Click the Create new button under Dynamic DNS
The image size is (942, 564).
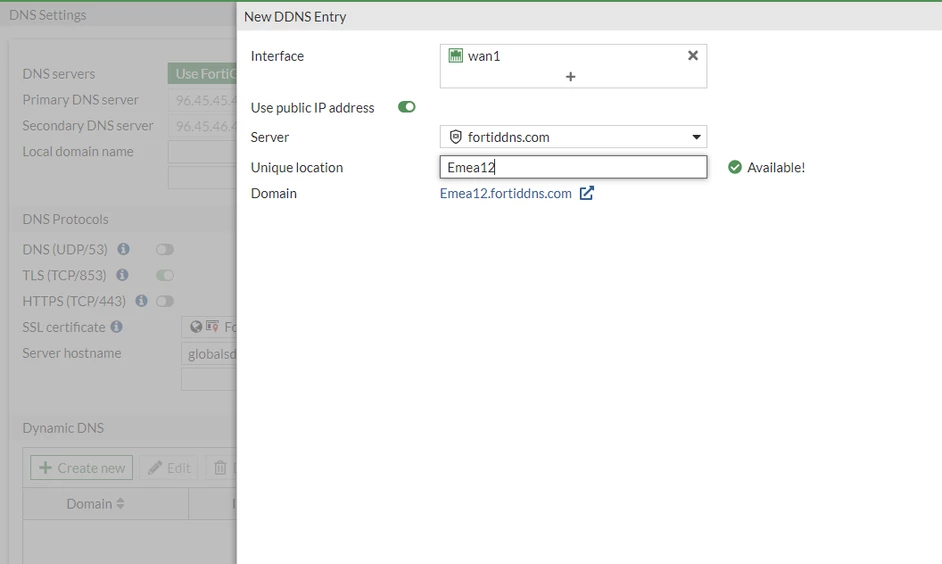[x=82, y=468]
